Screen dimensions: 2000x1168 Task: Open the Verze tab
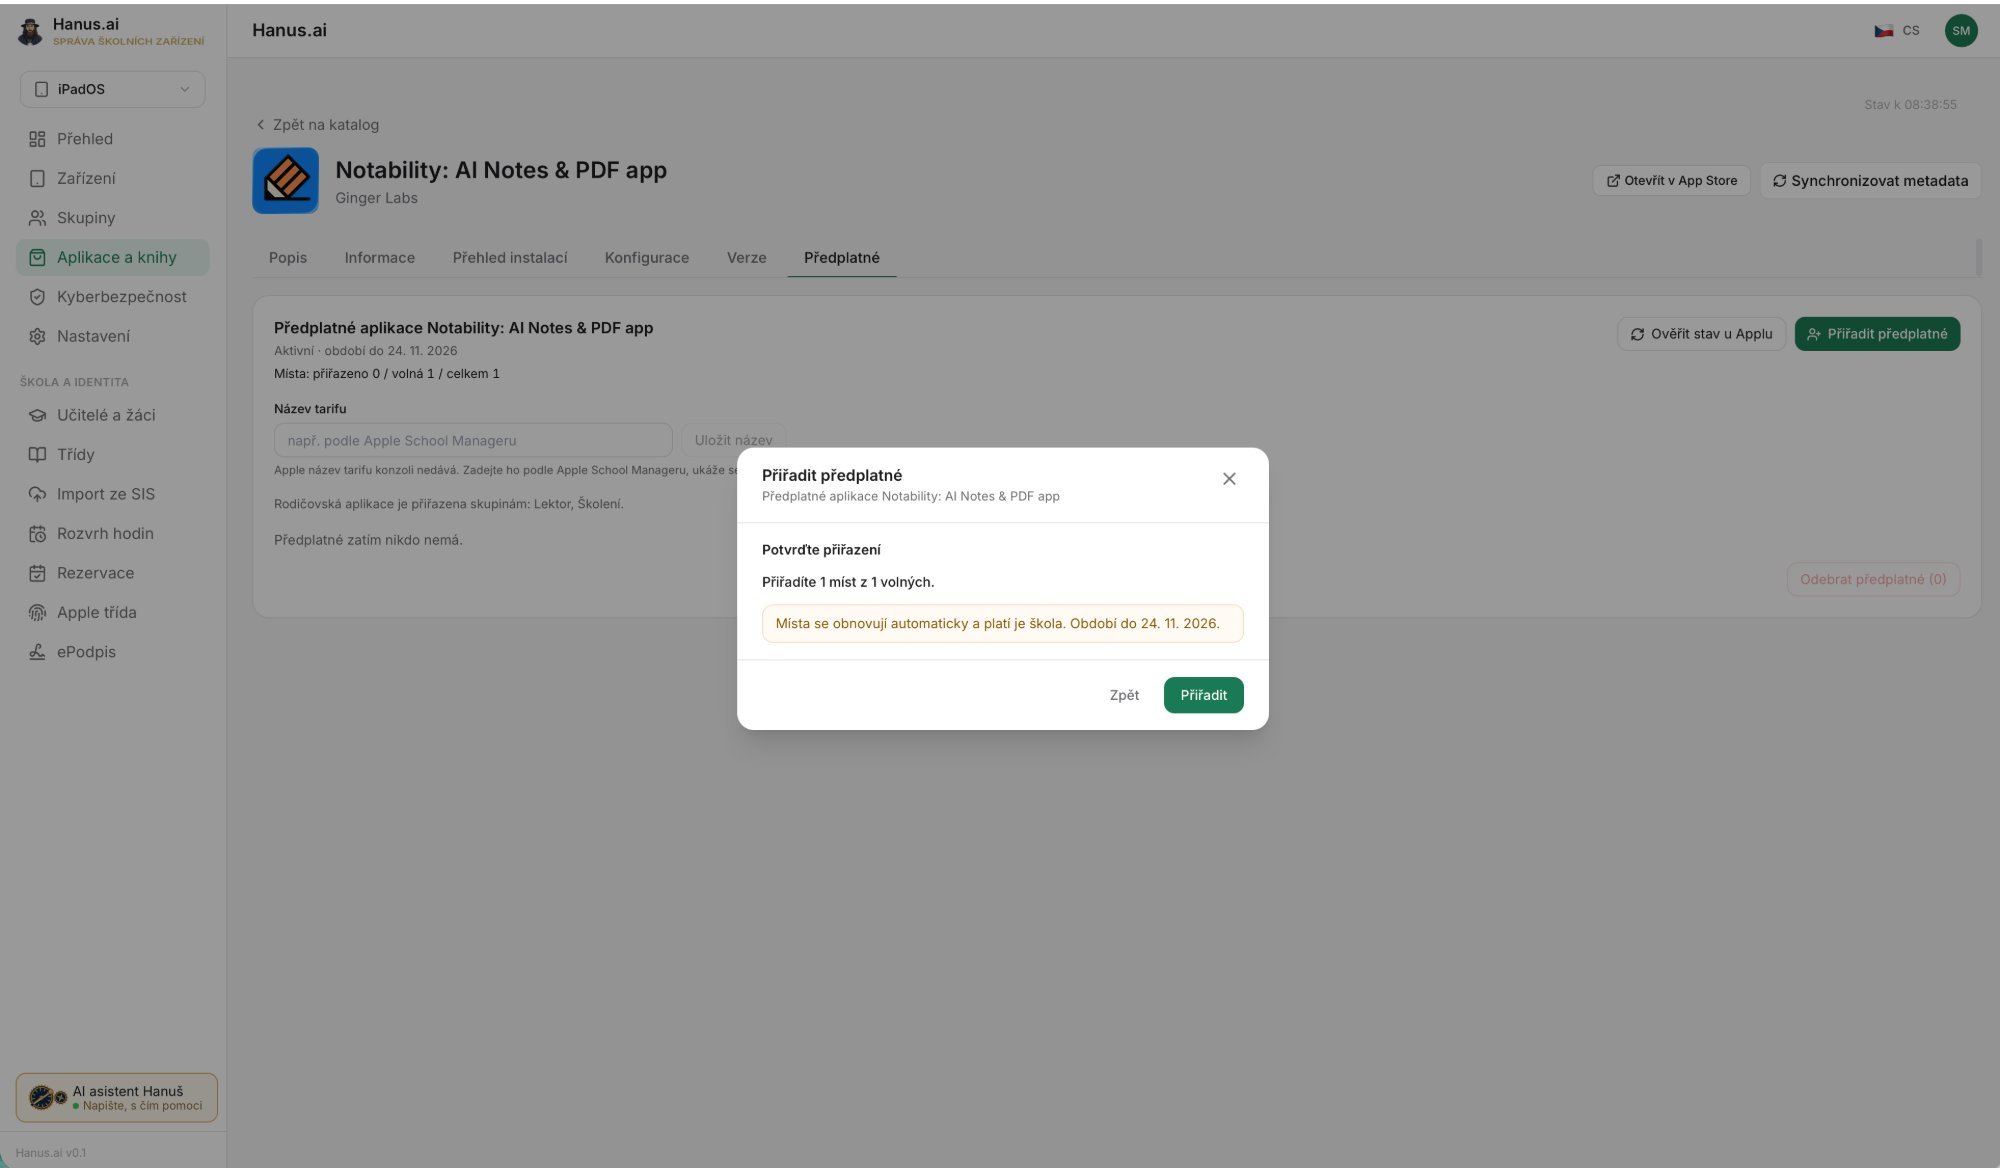[x=746, y=258]
